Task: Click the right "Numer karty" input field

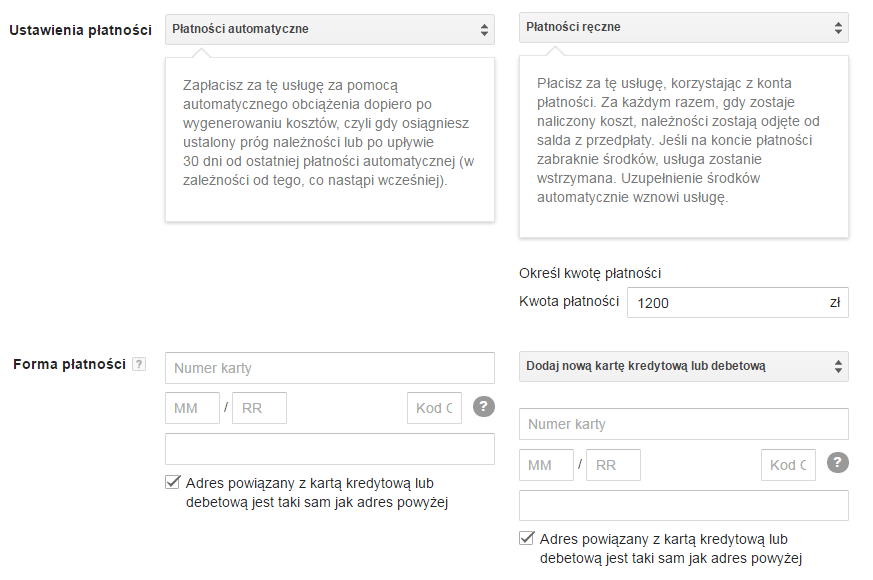Action: (683, 424)
